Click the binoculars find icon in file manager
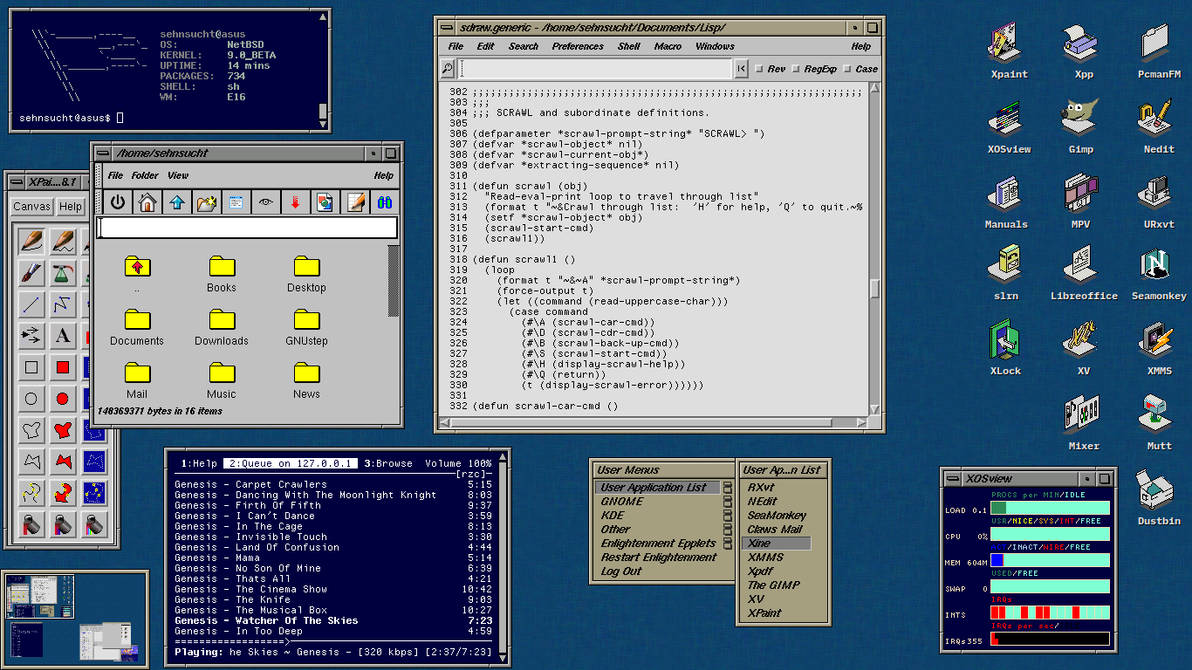 pos(385,202)
